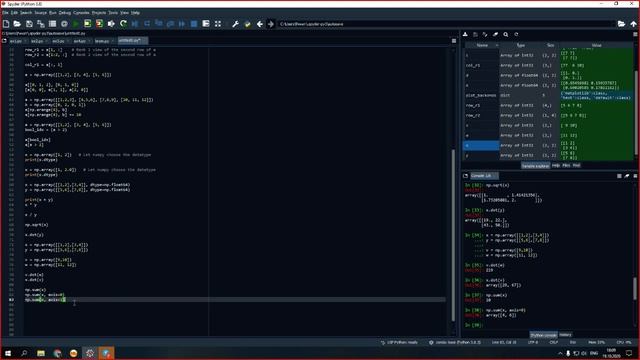Open the Search menu
Viewport: 640px width, 360px height.
[x=26, y=13]
